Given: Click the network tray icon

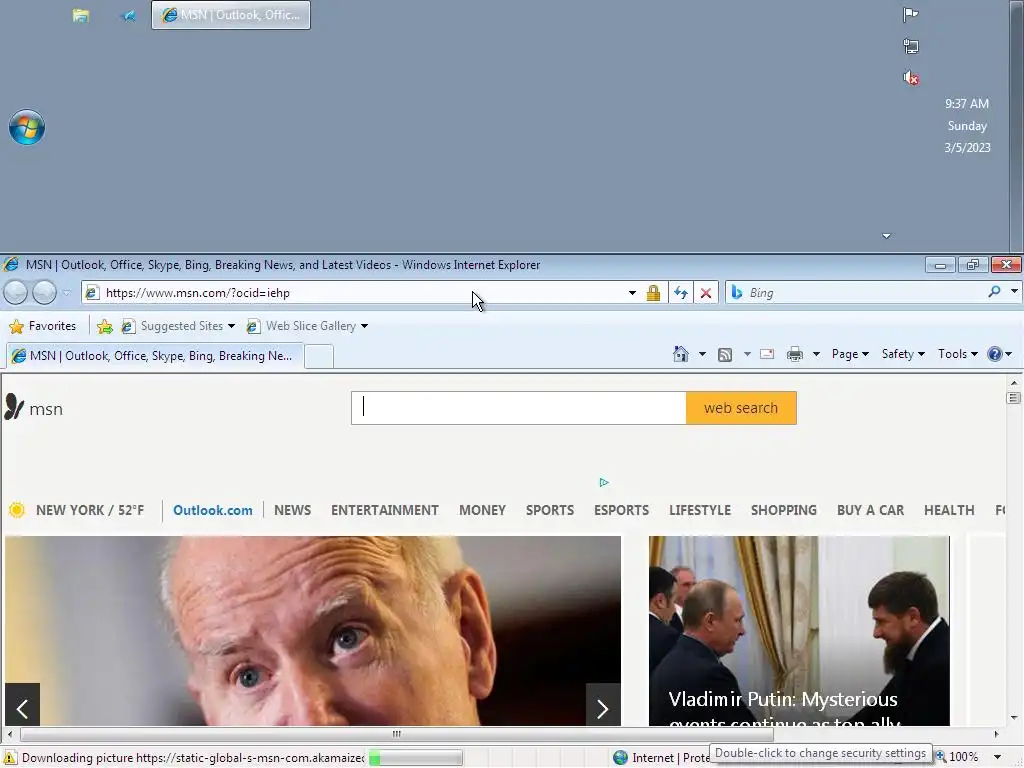Looking at the screenshot, I should (x=910, y=46).
